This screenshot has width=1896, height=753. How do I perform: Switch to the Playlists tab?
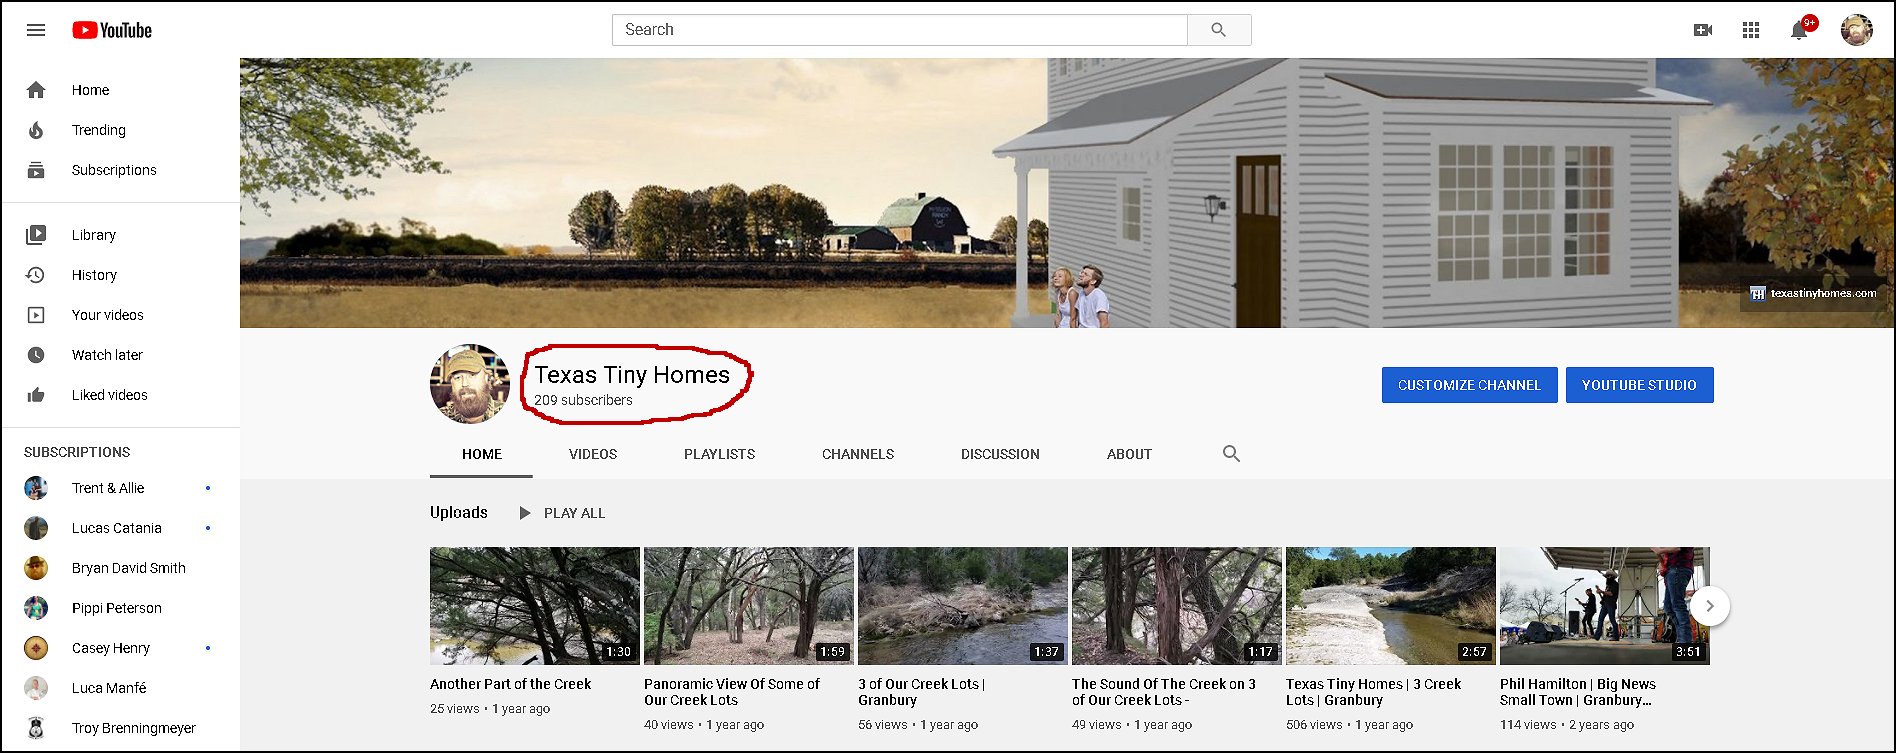(x=720, y=454)
